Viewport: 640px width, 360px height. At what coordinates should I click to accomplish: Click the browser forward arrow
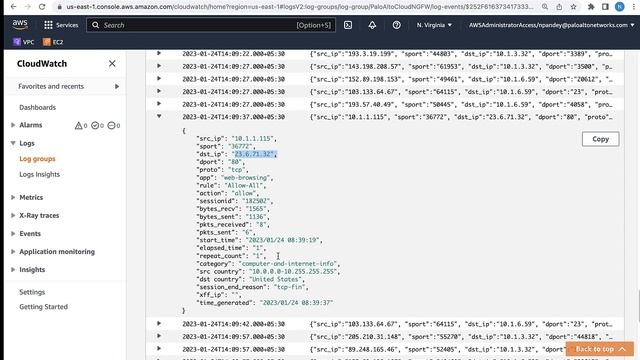tap(27, 7)
